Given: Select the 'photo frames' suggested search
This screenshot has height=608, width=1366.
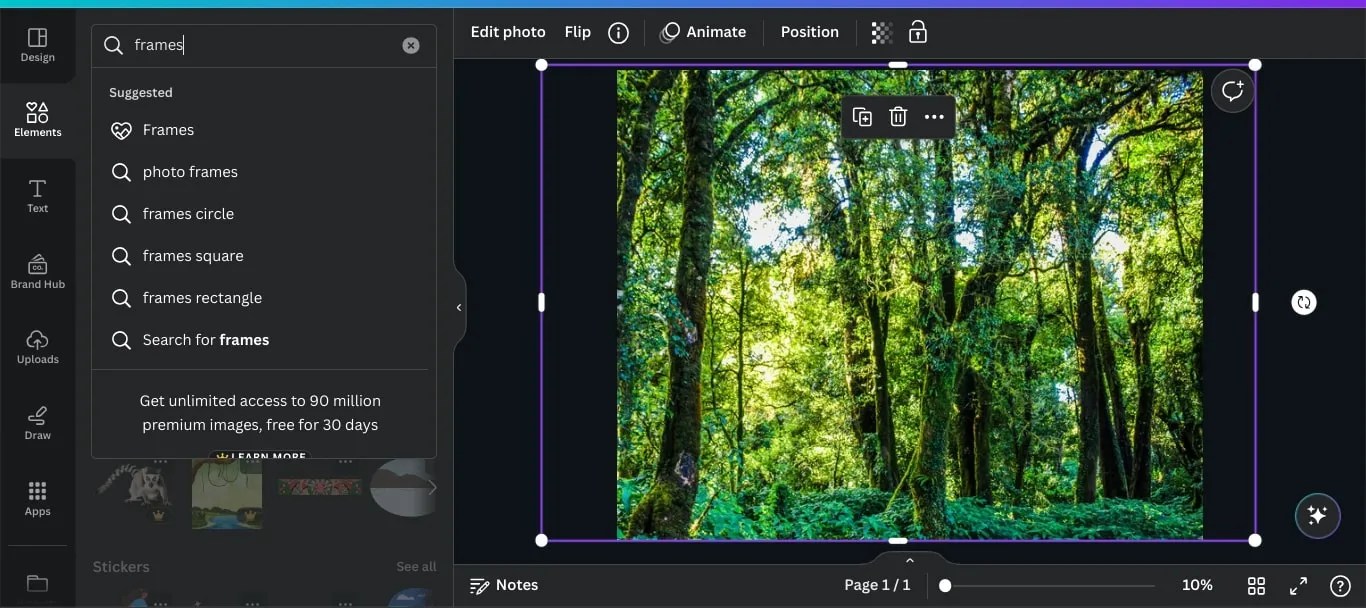Looking at the screenshot, I should [189, 171].
